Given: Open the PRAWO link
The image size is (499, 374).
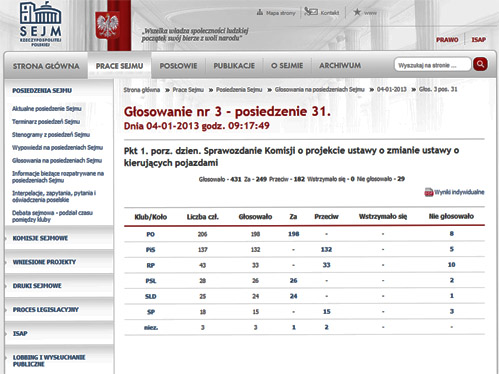Looking at the screenshot, I should pyautogui.click(x=447, y=40).
